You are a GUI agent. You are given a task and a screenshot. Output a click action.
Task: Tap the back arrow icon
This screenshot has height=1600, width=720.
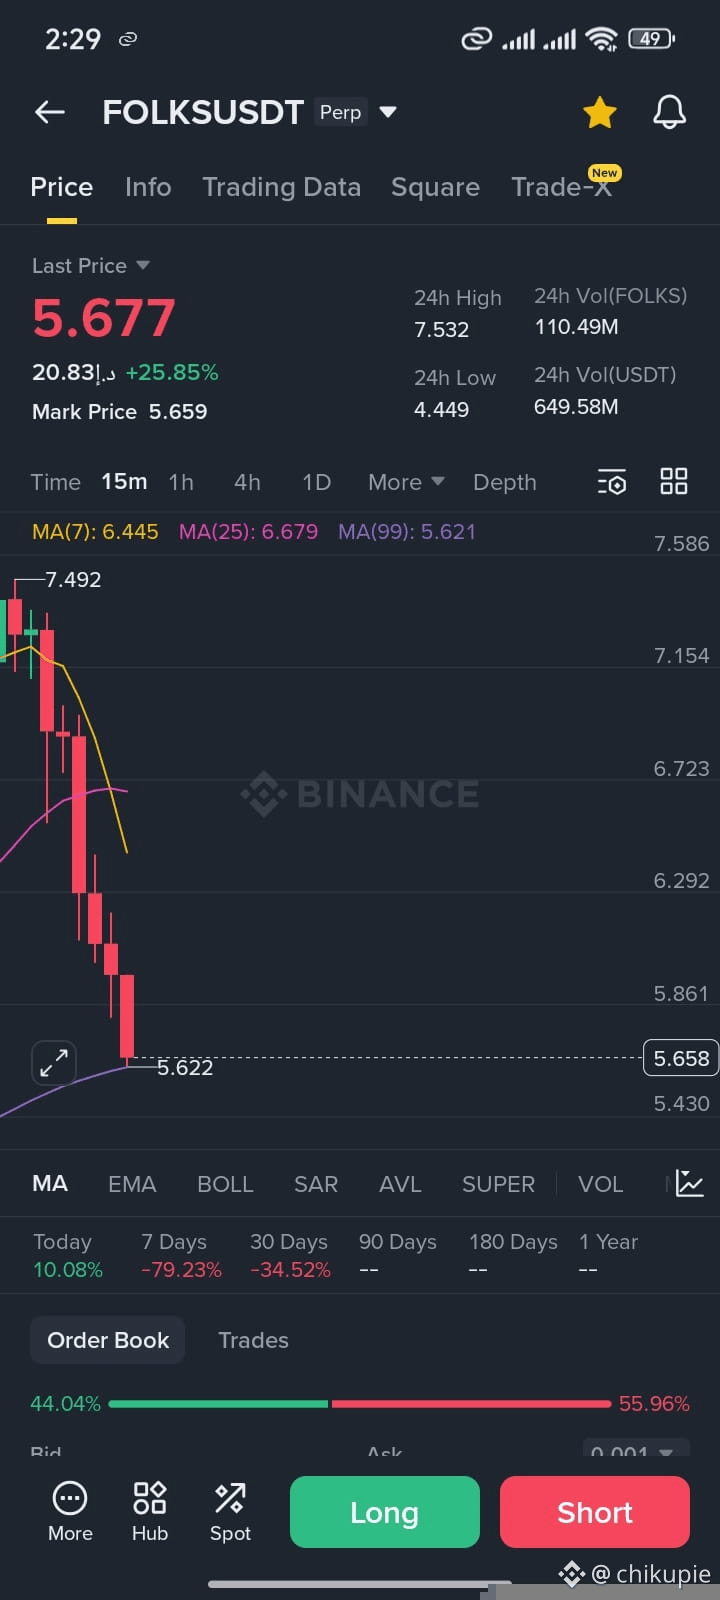pyautogui.click(x=50, y=112)
